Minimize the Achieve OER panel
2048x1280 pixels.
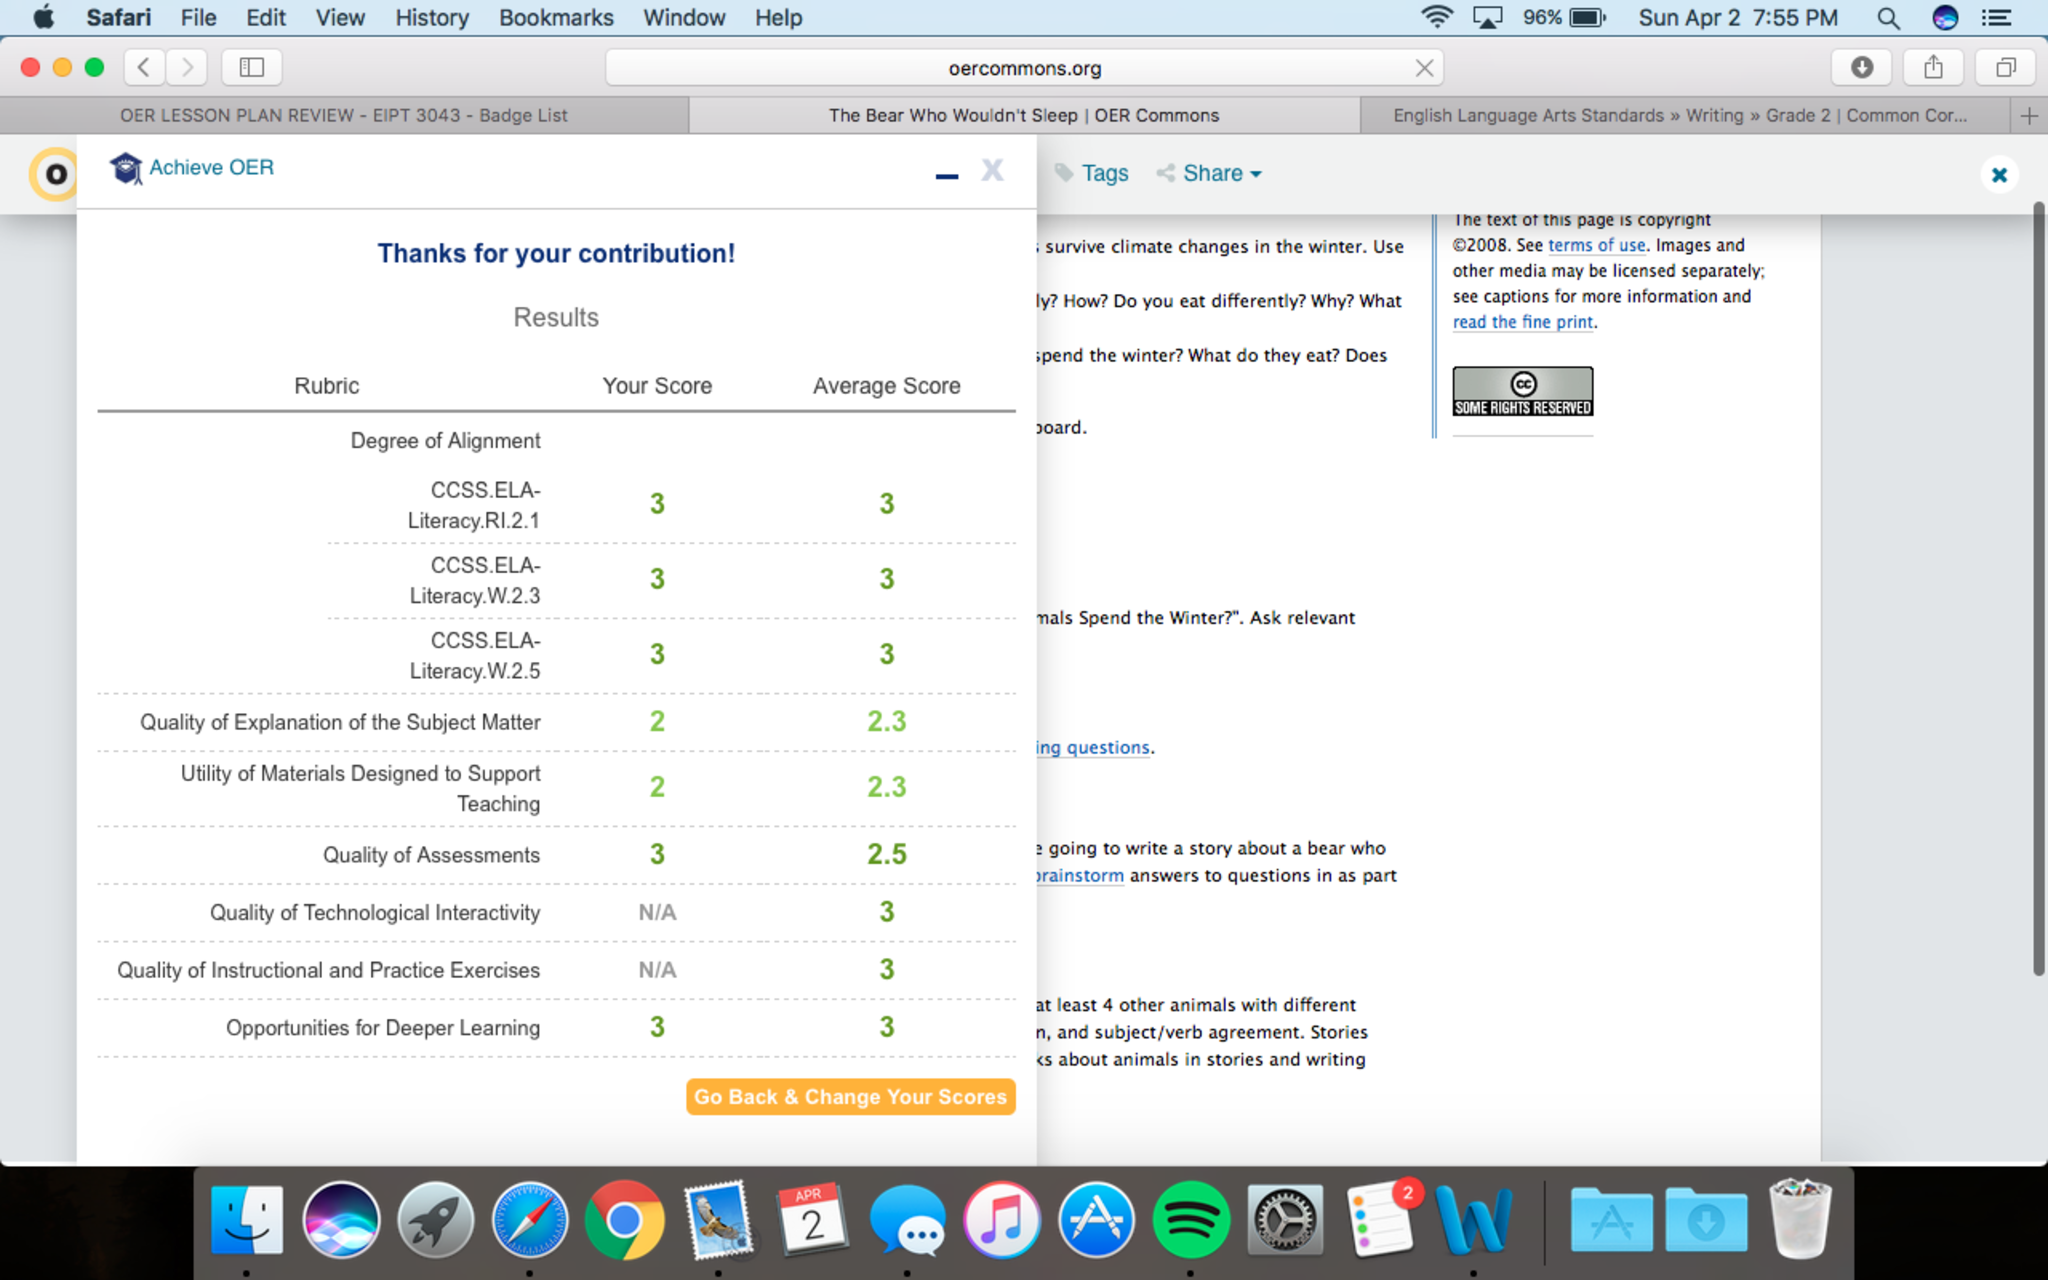(x=946, y=176)
